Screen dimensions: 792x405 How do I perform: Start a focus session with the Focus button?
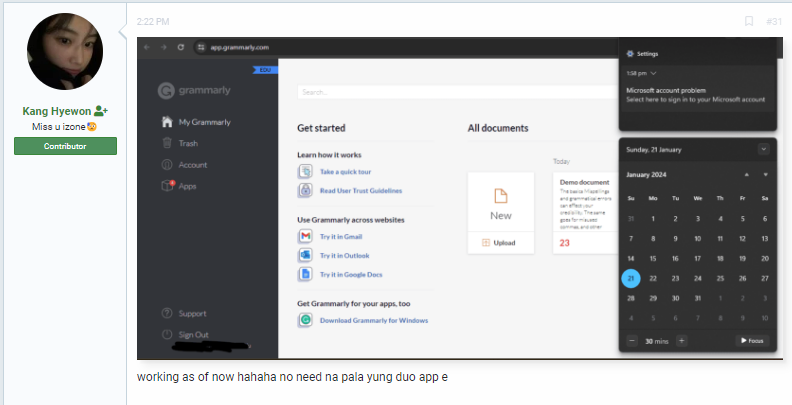(752, 341)
